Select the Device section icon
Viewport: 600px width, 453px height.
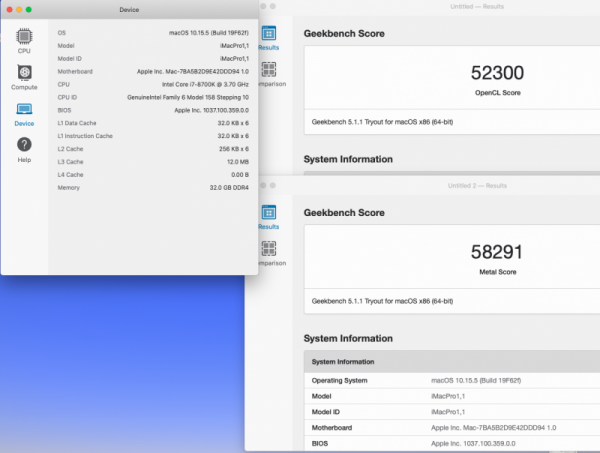[24, 109]
